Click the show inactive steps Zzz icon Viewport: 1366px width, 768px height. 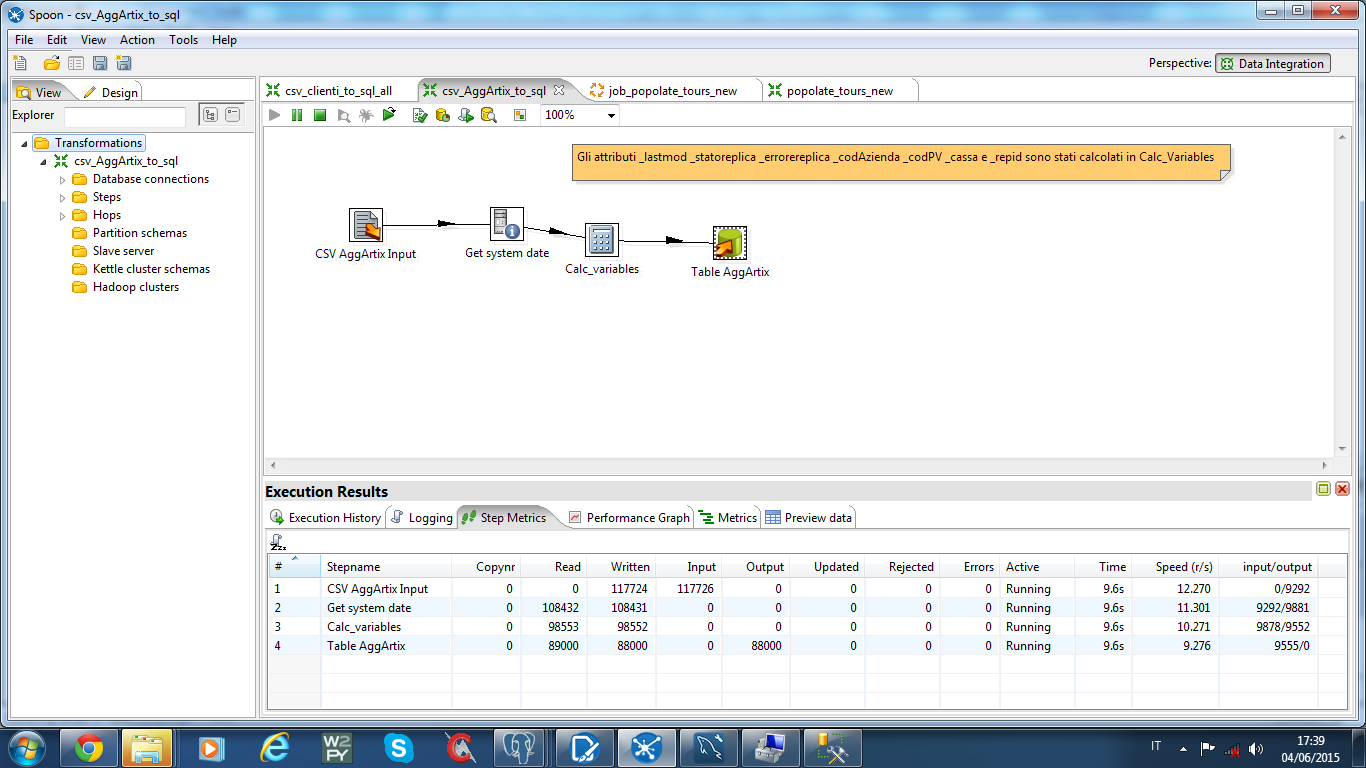point(278,542)
